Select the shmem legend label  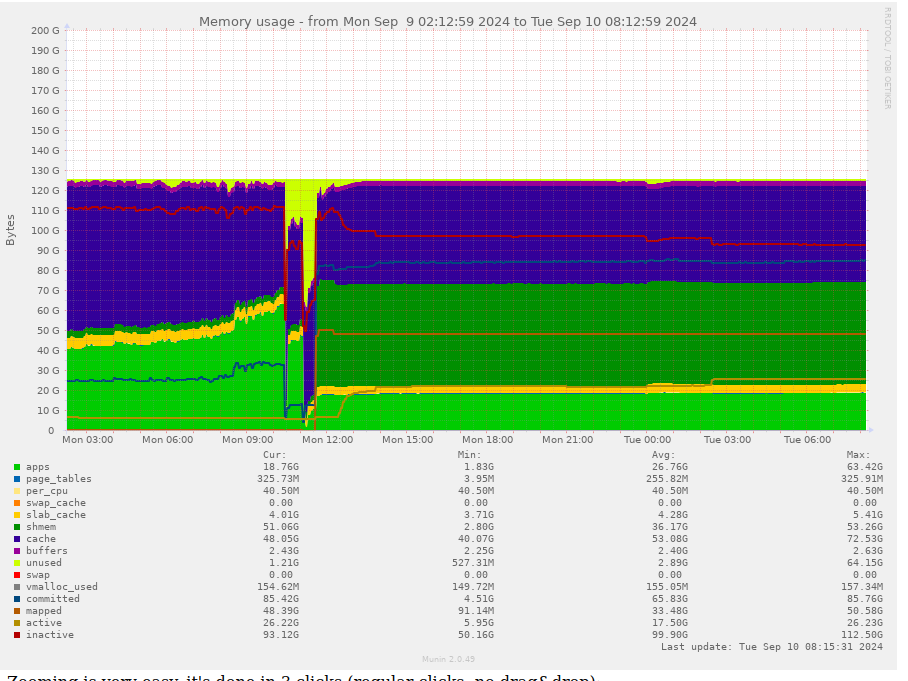click(41, 527)
